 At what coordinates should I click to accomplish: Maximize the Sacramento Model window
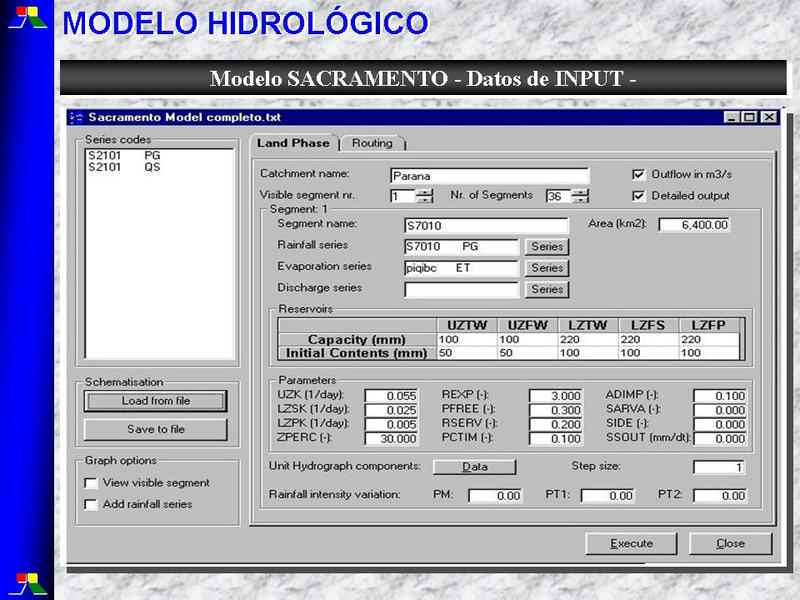(750, 117)
